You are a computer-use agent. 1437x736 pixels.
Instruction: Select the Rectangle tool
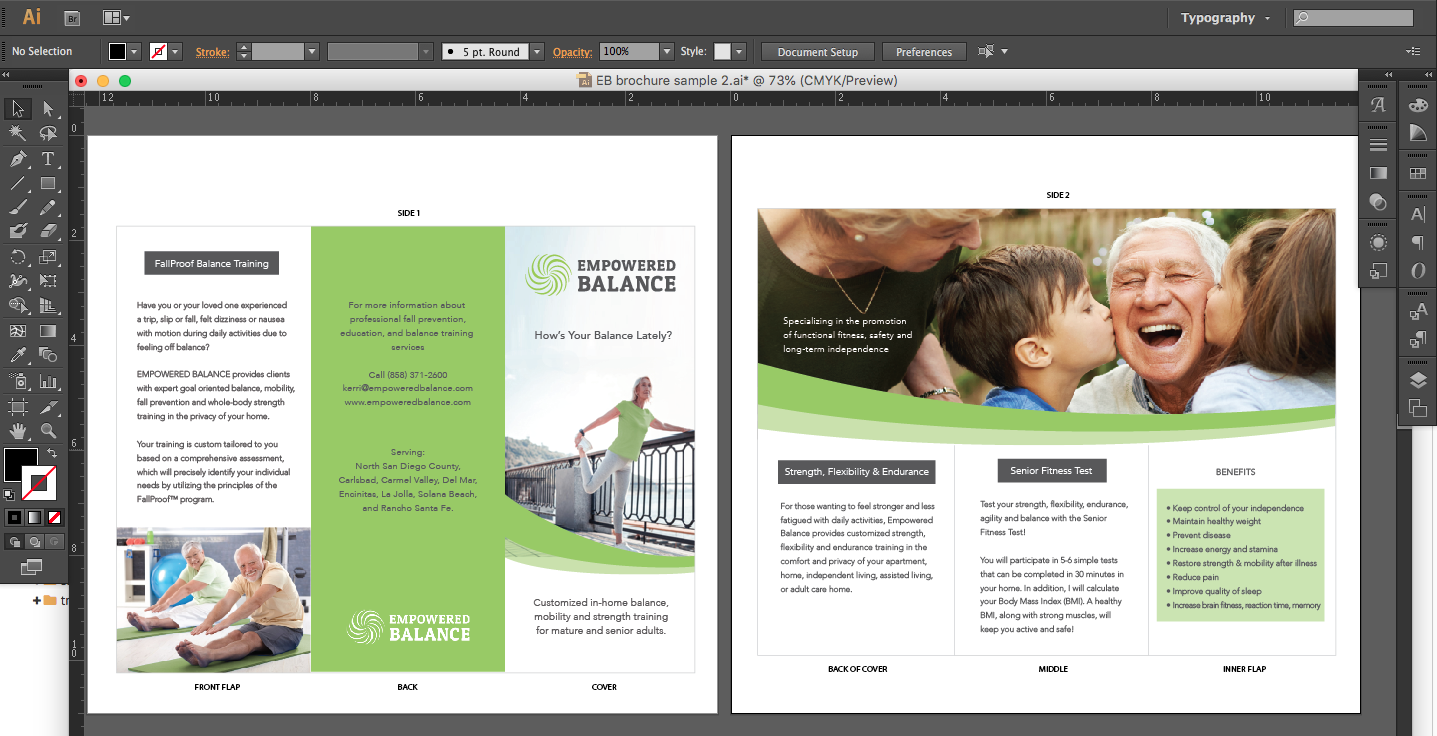[48, 183]
